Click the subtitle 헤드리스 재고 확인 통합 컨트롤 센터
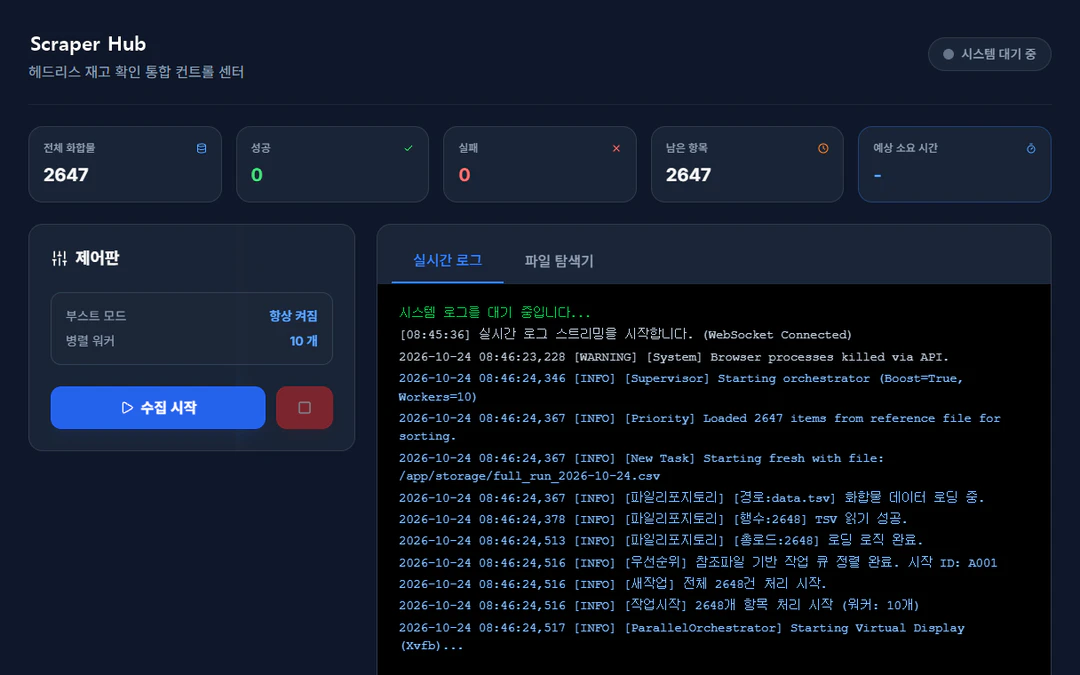Screen dimensions: 1080x675 [136, 72]
